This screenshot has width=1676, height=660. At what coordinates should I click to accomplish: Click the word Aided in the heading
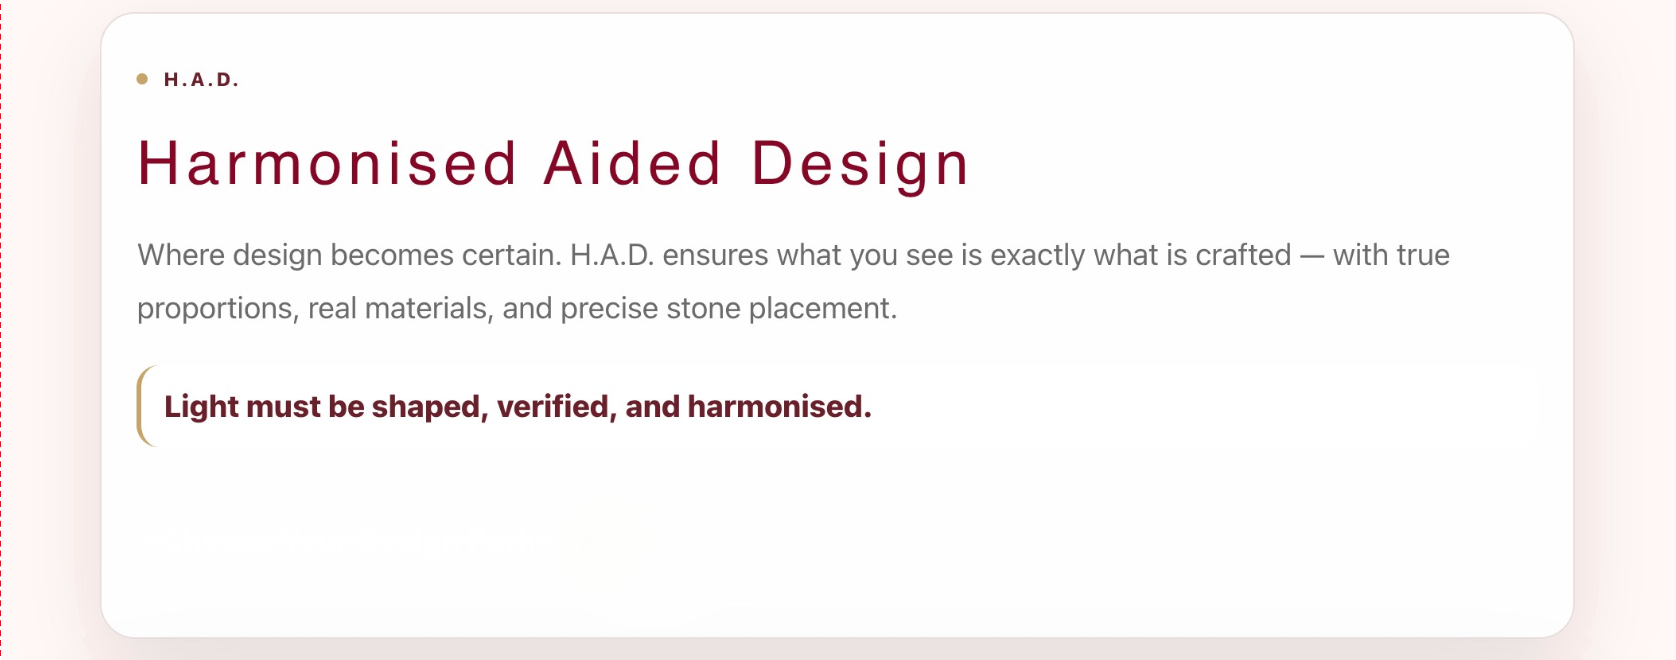[x=632, y=164]
